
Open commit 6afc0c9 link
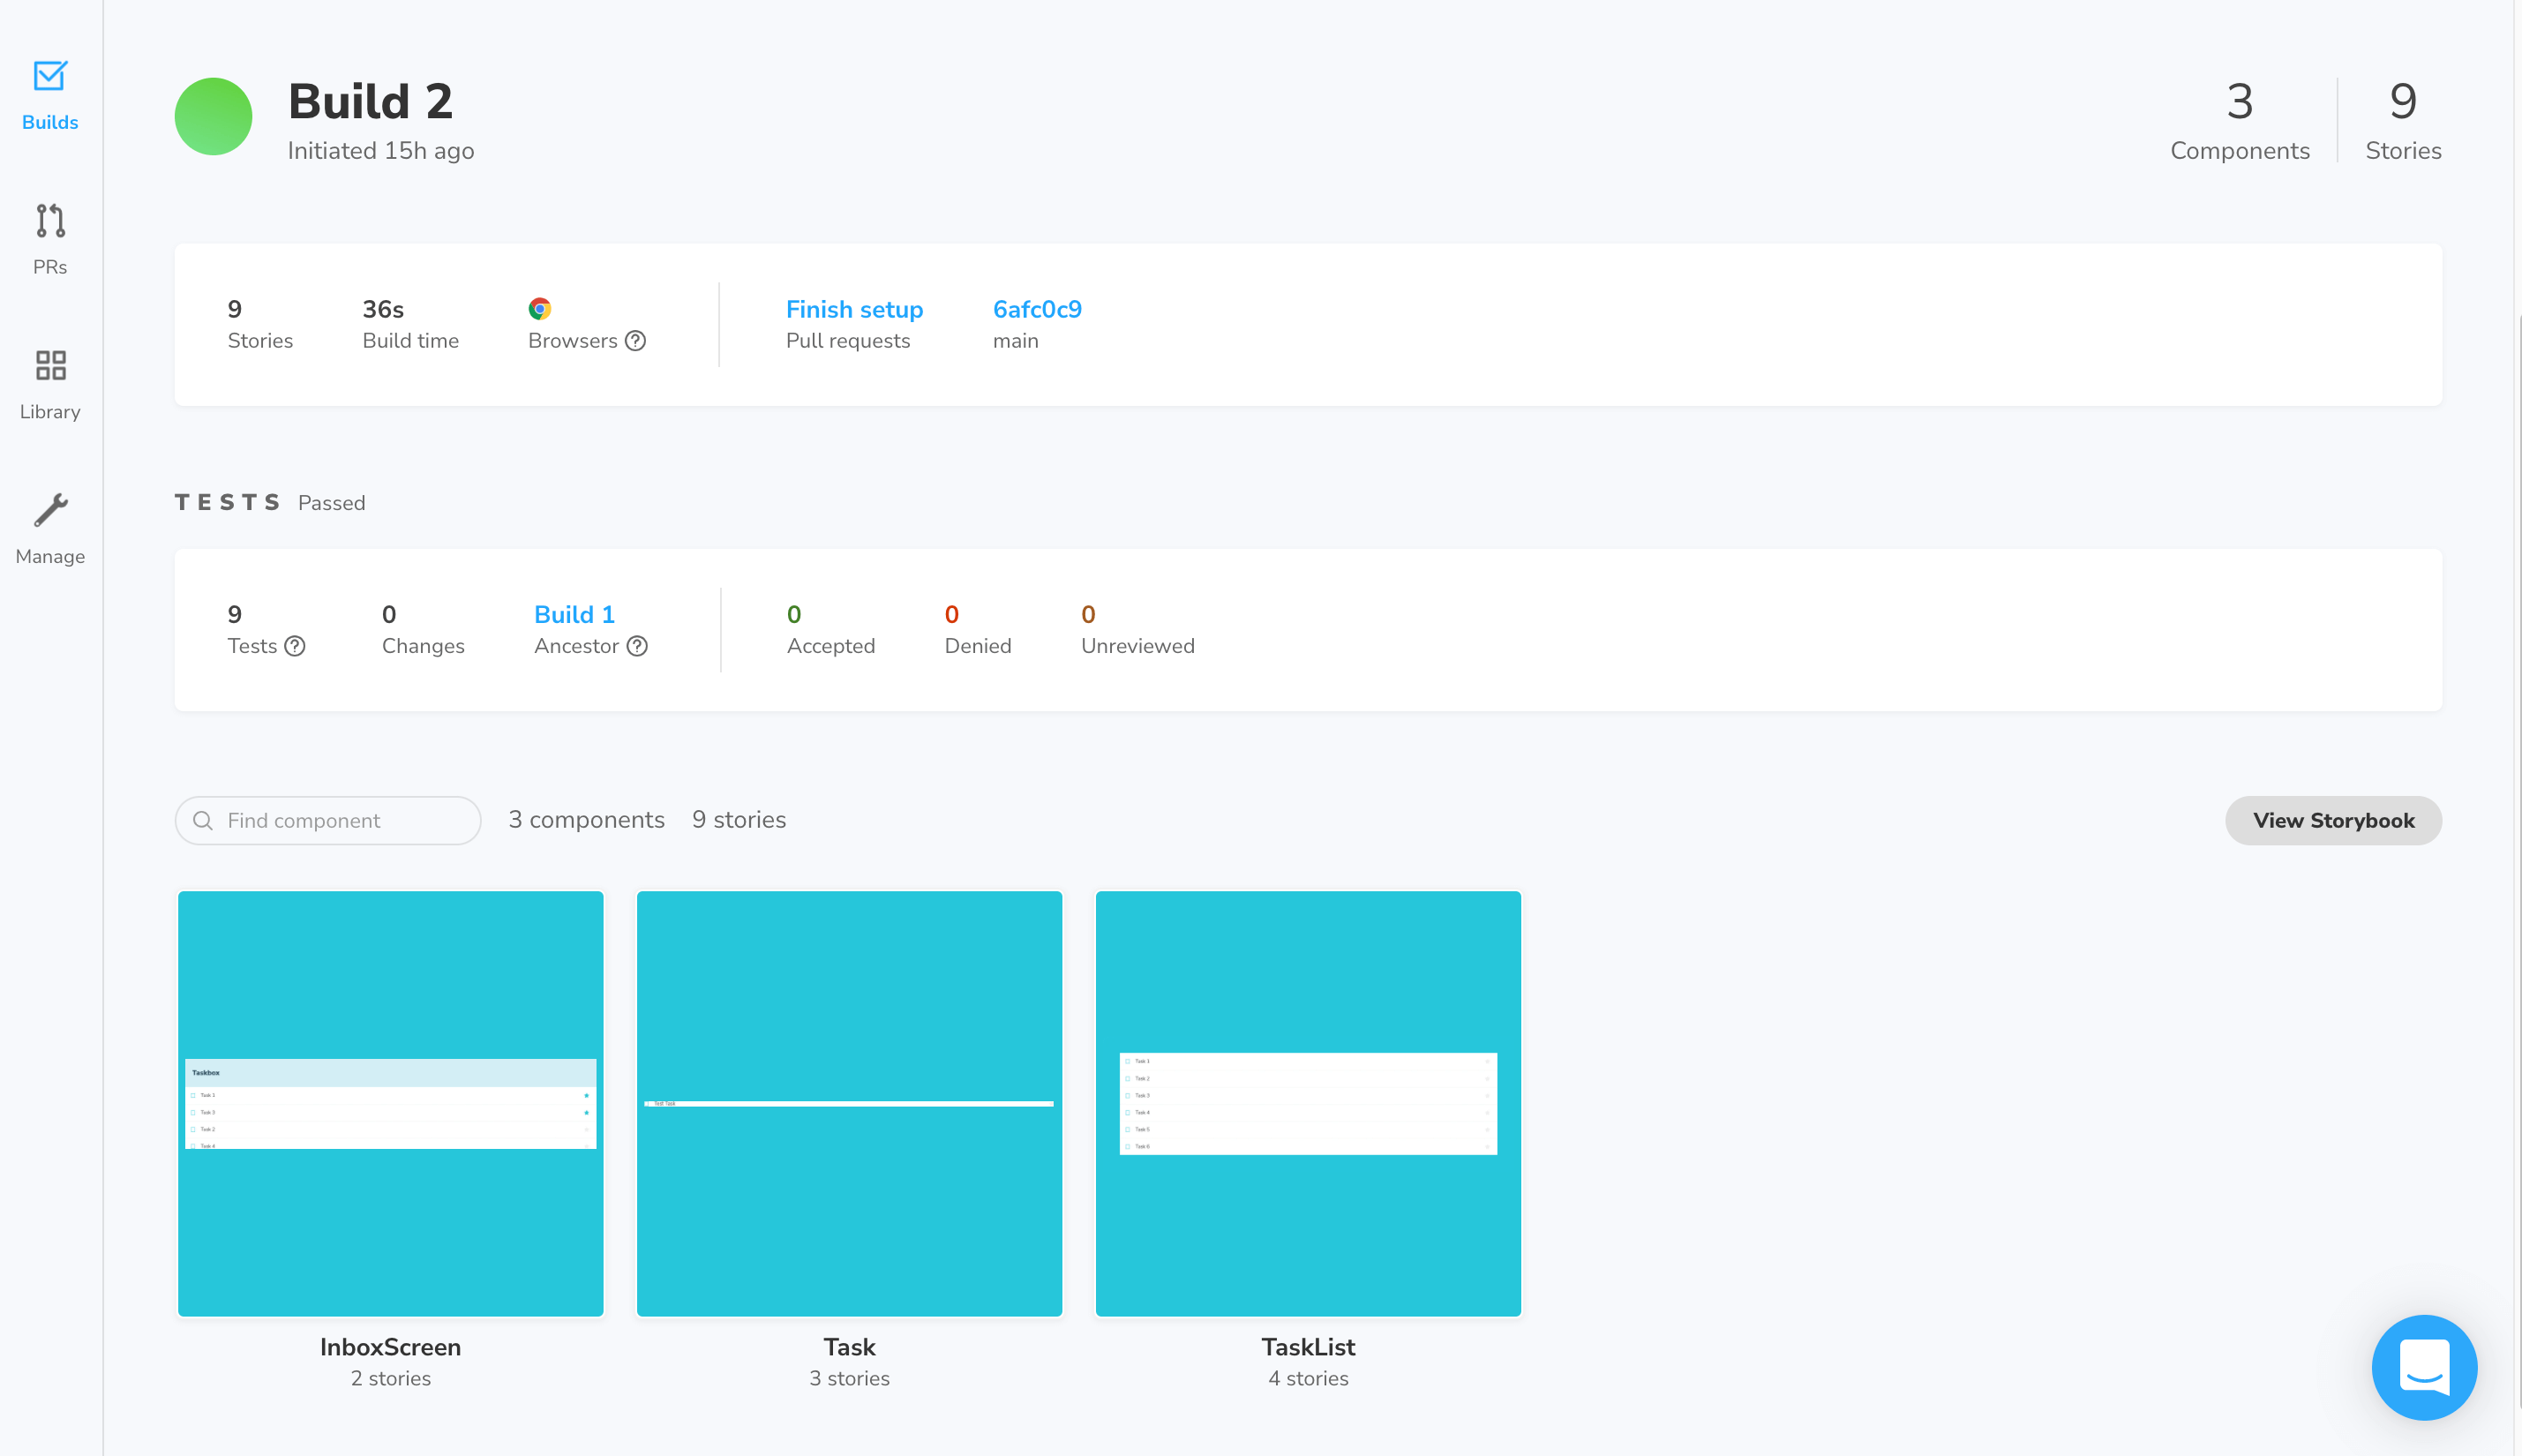click(1037, 309)
